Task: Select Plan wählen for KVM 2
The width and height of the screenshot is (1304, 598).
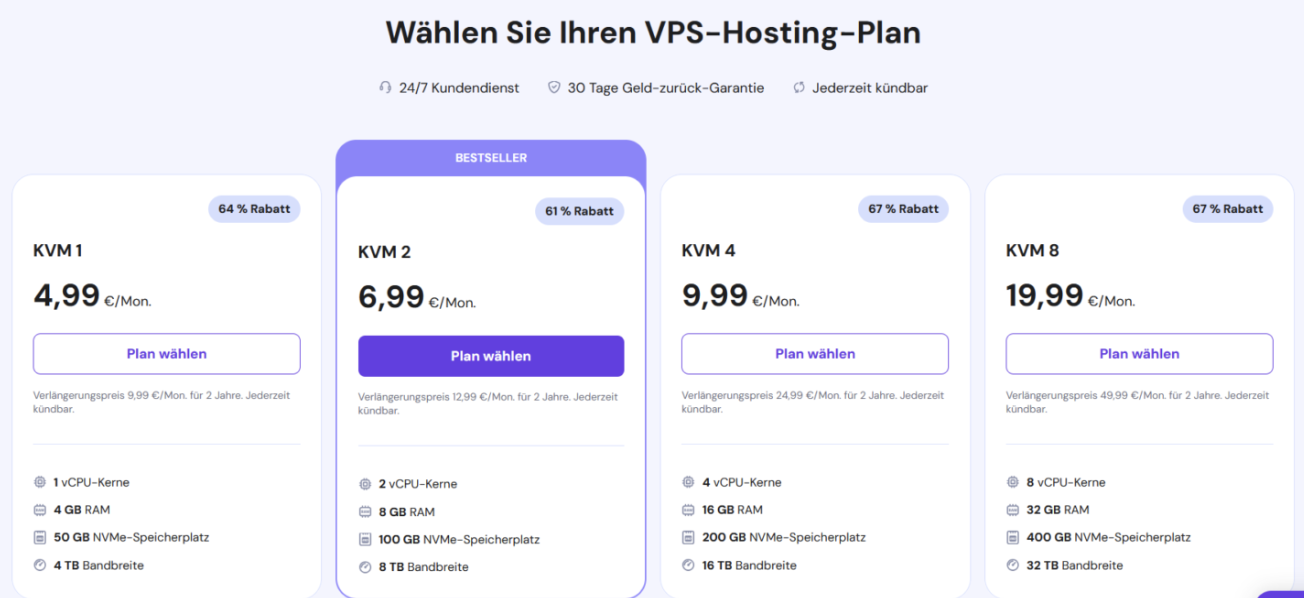Action: (491, 355)
